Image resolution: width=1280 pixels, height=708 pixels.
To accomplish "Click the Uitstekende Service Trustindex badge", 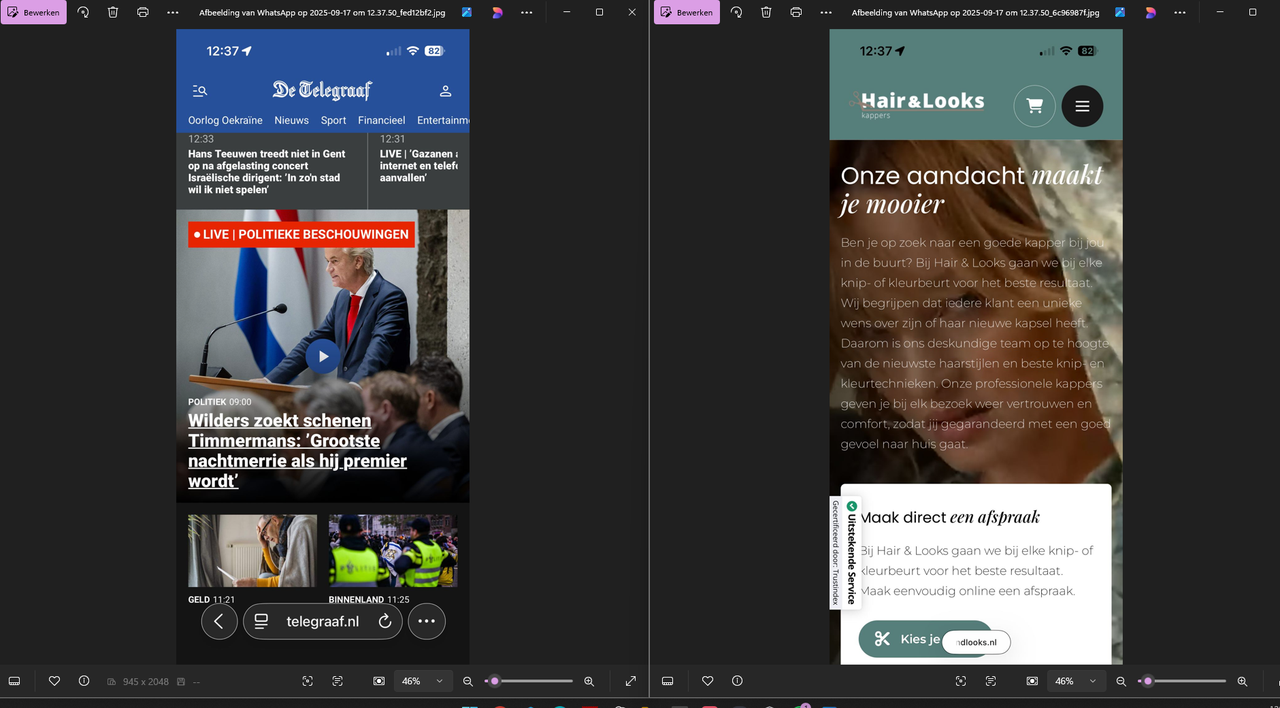I will (x=845, y=552).
